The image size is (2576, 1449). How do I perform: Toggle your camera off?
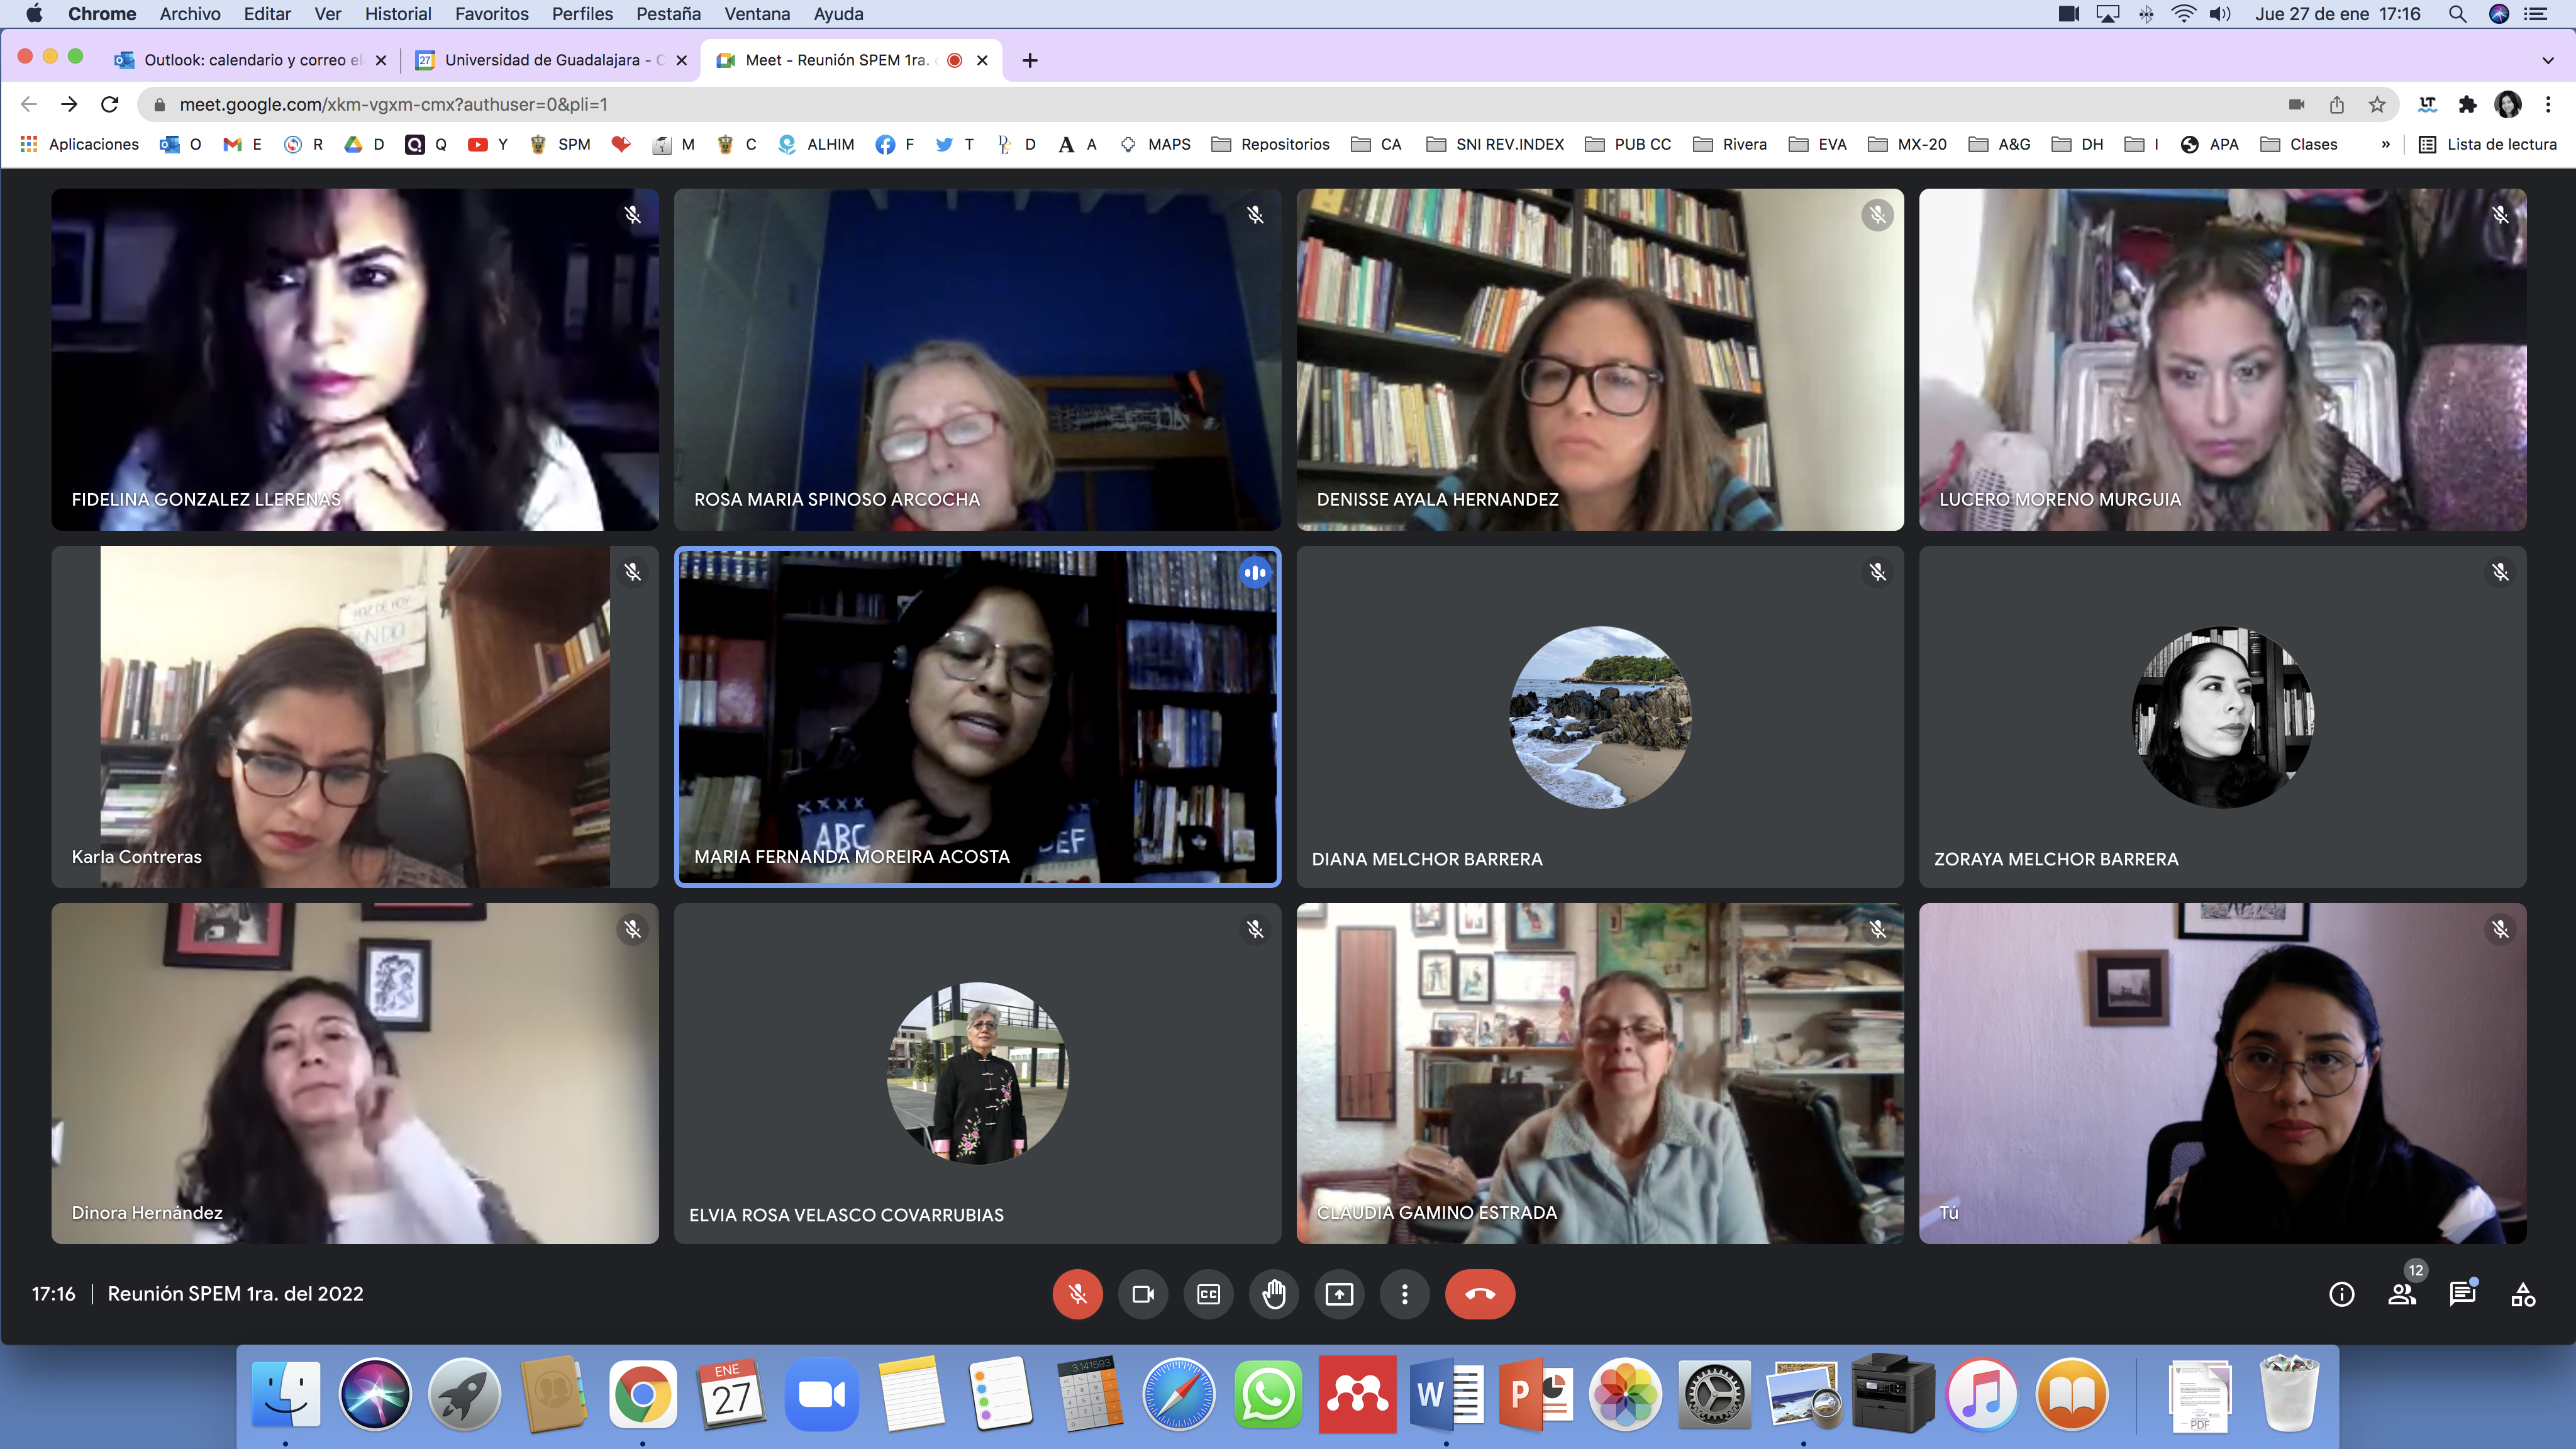click(x=1143, y=1294)
